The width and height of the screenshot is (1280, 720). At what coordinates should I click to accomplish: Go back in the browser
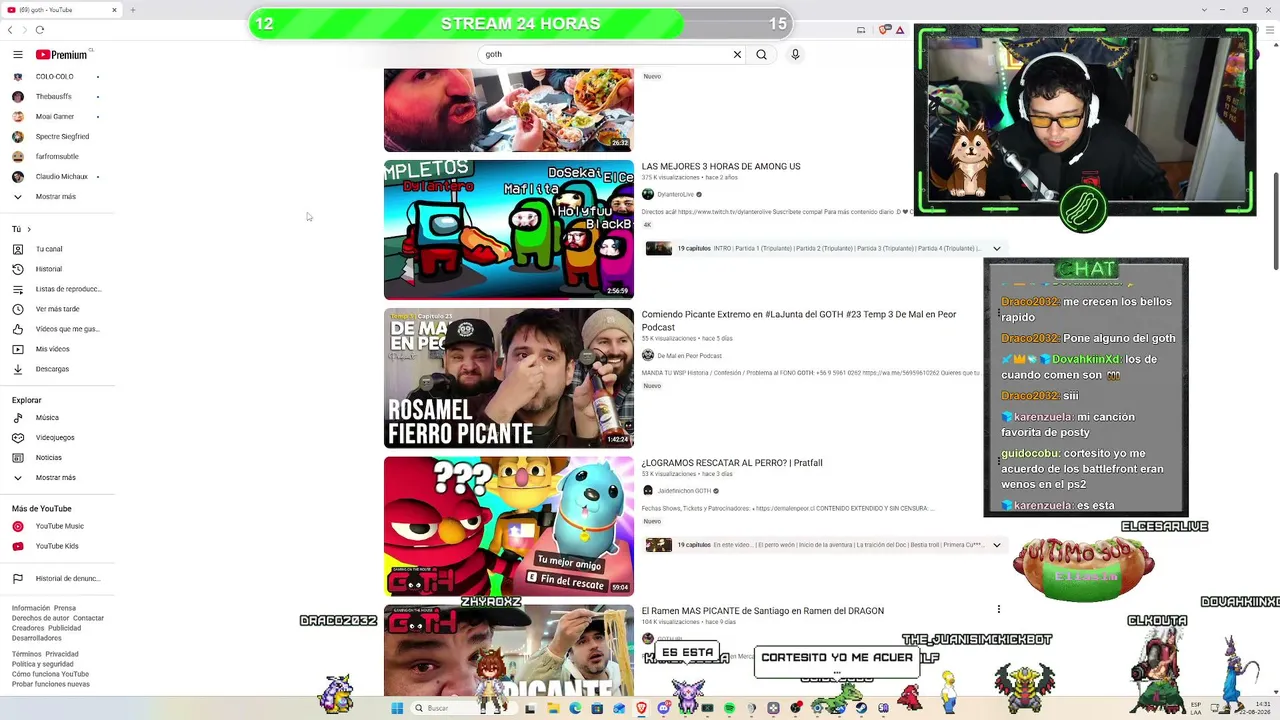pos(10,30)
